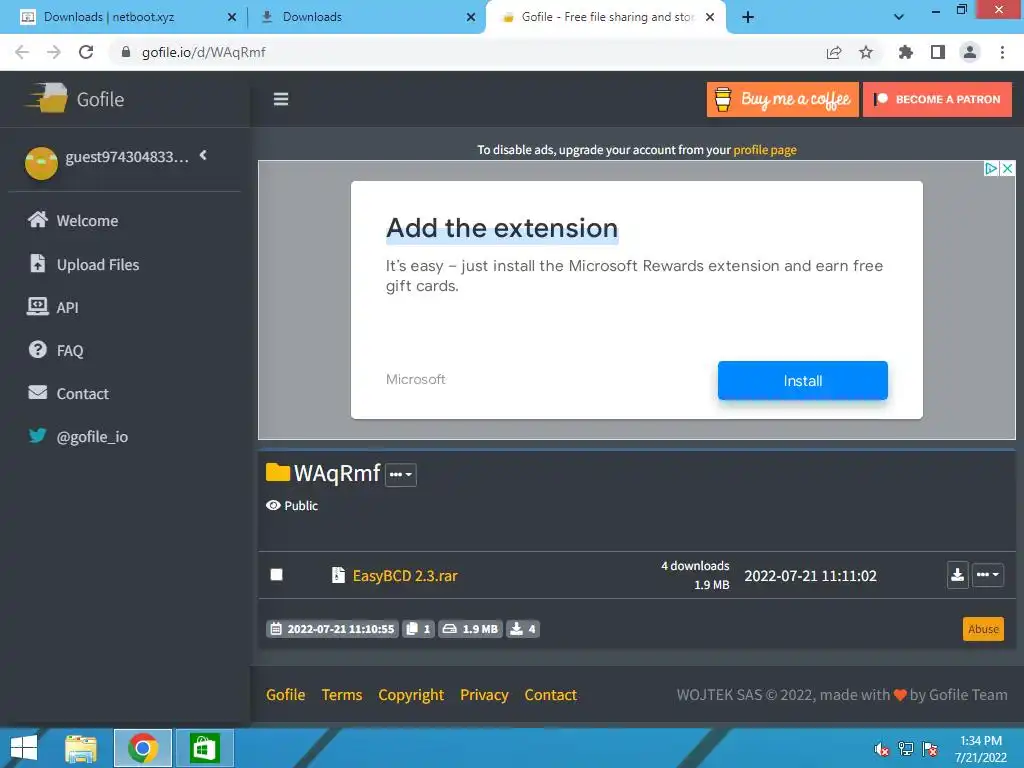The width and height of the screenshot is (1024, 768).
Task: Toggle the hamburger sidebar menu
Action: pos(281,99)
